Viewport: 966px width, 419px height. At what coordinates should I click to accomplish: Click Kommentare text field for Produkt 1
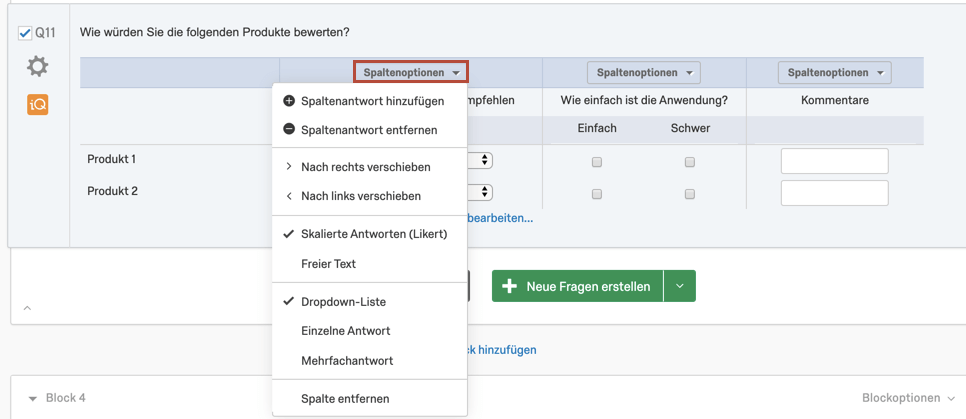pos(835,161)
